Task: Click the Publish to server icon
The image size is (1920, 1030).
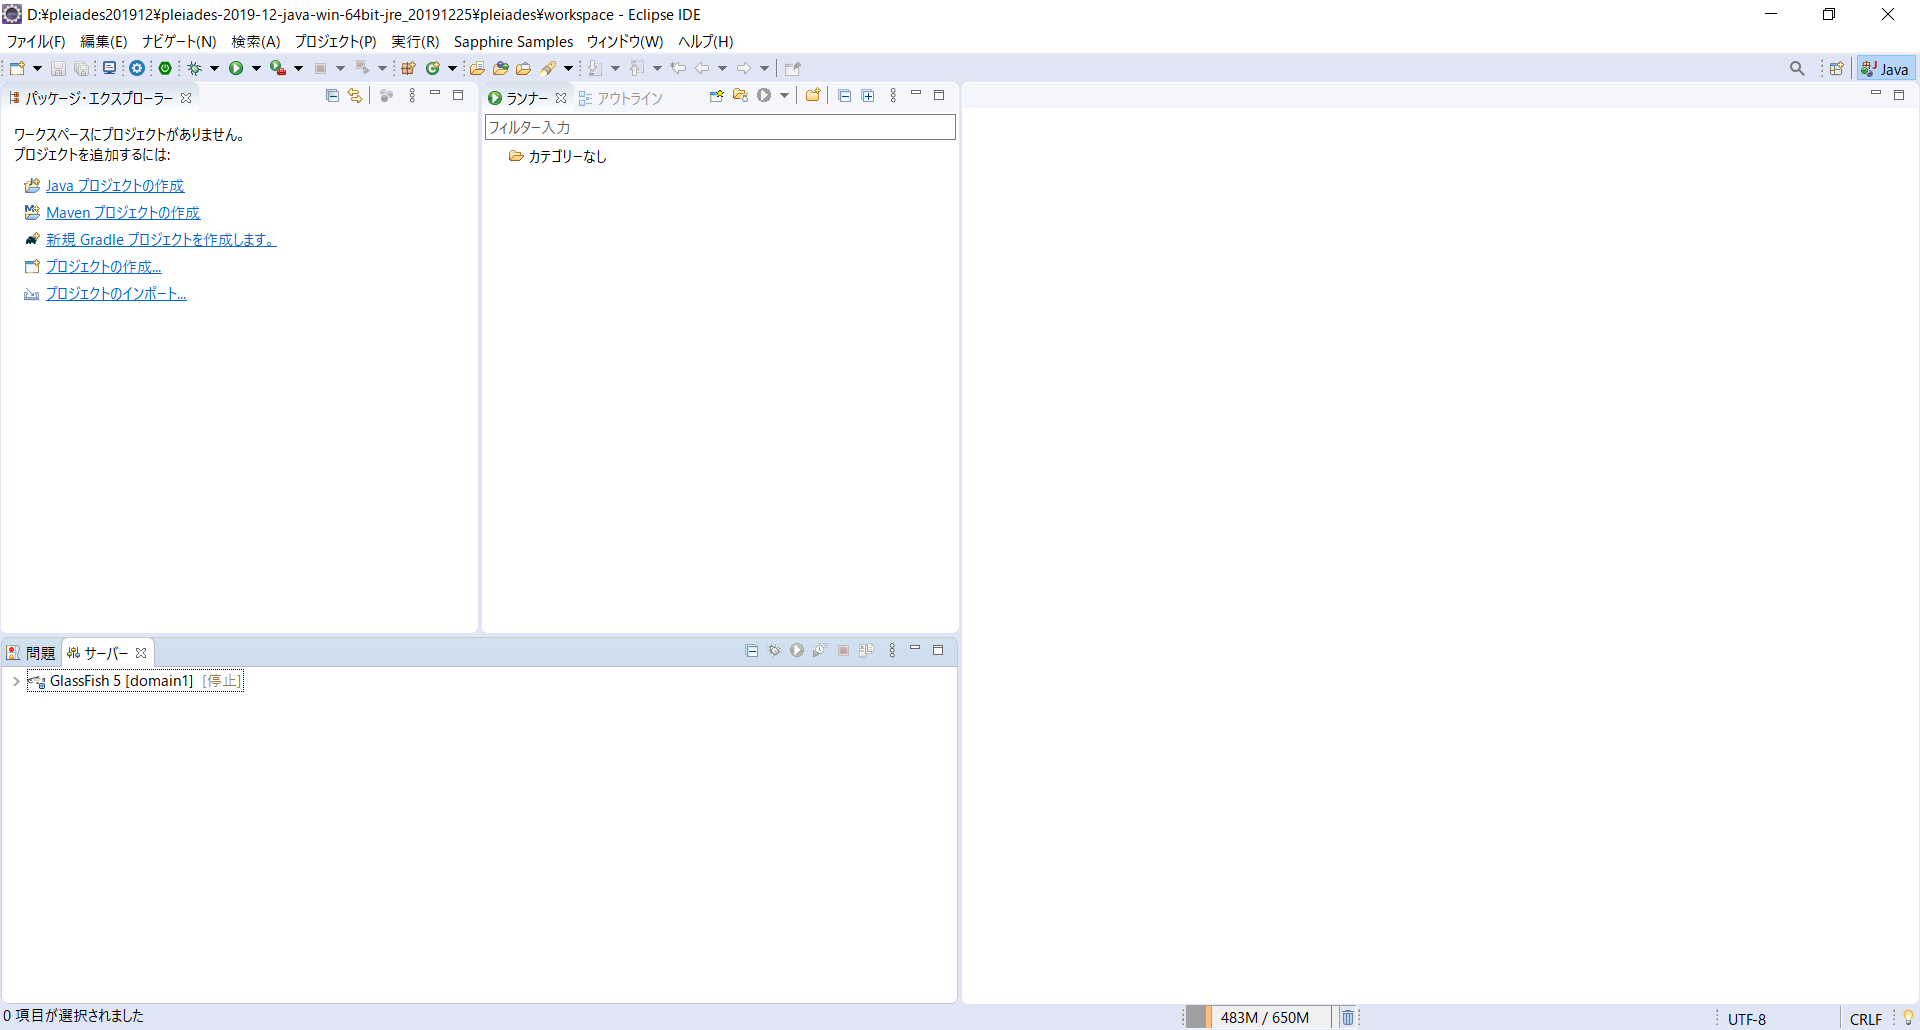Action: 866,651
